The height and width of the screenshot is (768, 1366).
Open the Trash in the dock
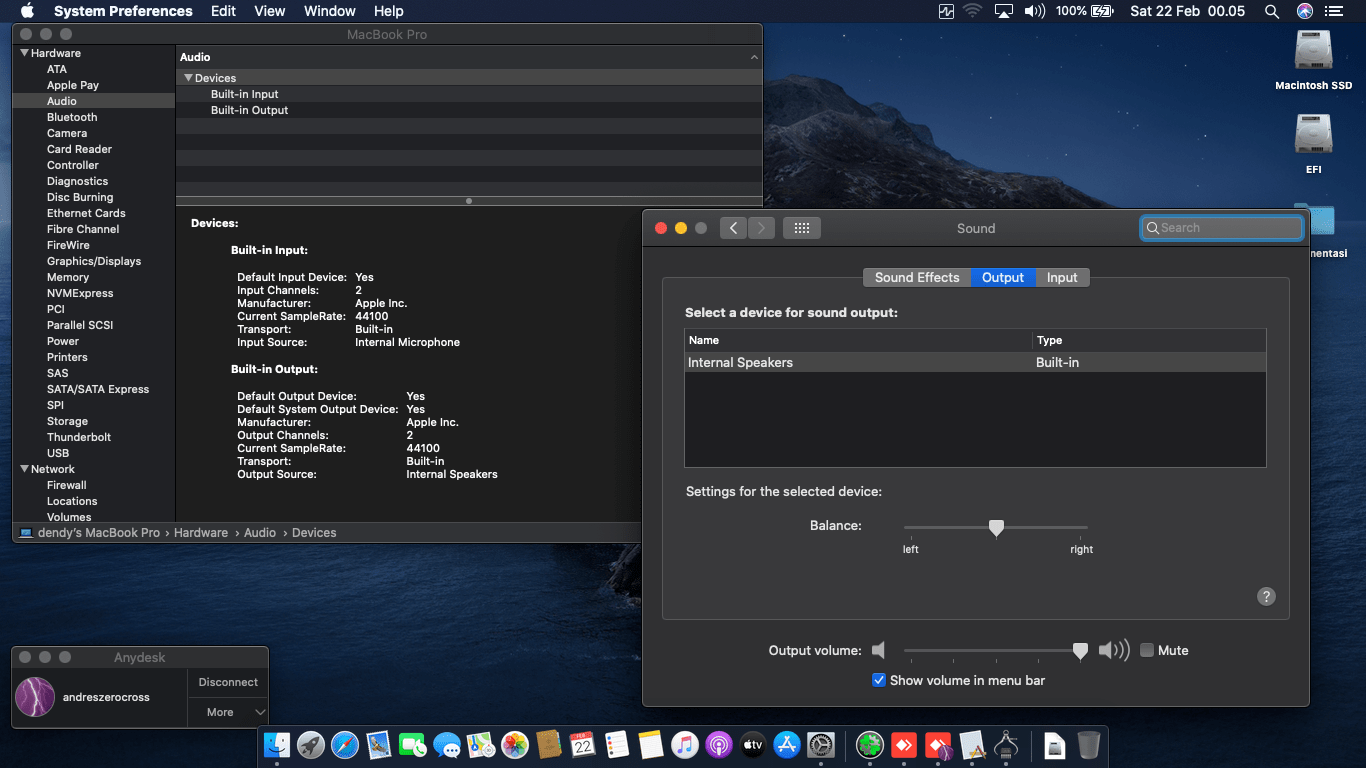point(1089,744)
